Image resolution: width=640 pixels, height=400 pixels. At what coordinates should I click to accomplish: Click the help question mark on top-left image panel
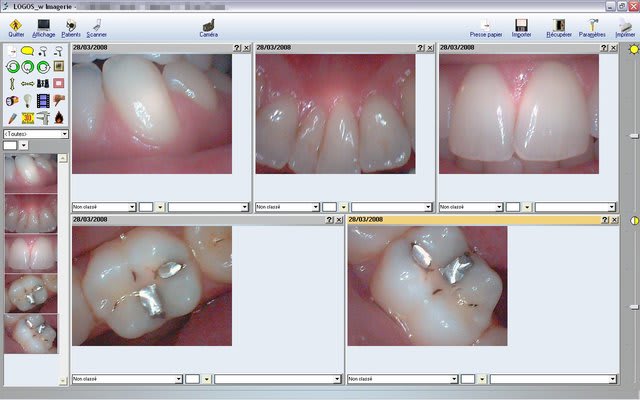pos(237,47)
